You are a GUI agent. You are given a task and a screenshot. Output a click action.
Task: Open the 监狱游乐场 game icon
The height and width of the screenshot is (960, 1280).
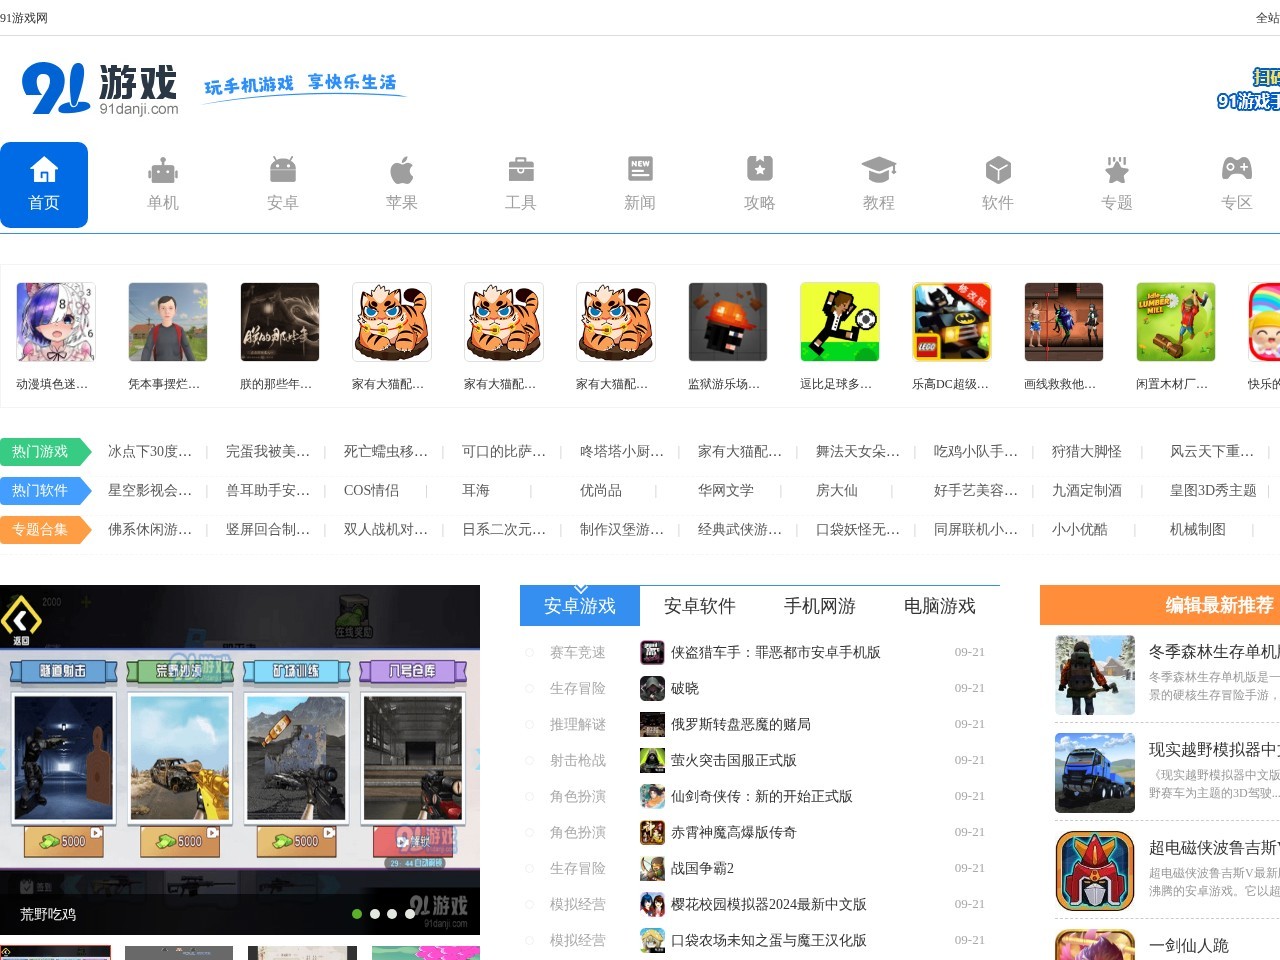coord(728,322)
